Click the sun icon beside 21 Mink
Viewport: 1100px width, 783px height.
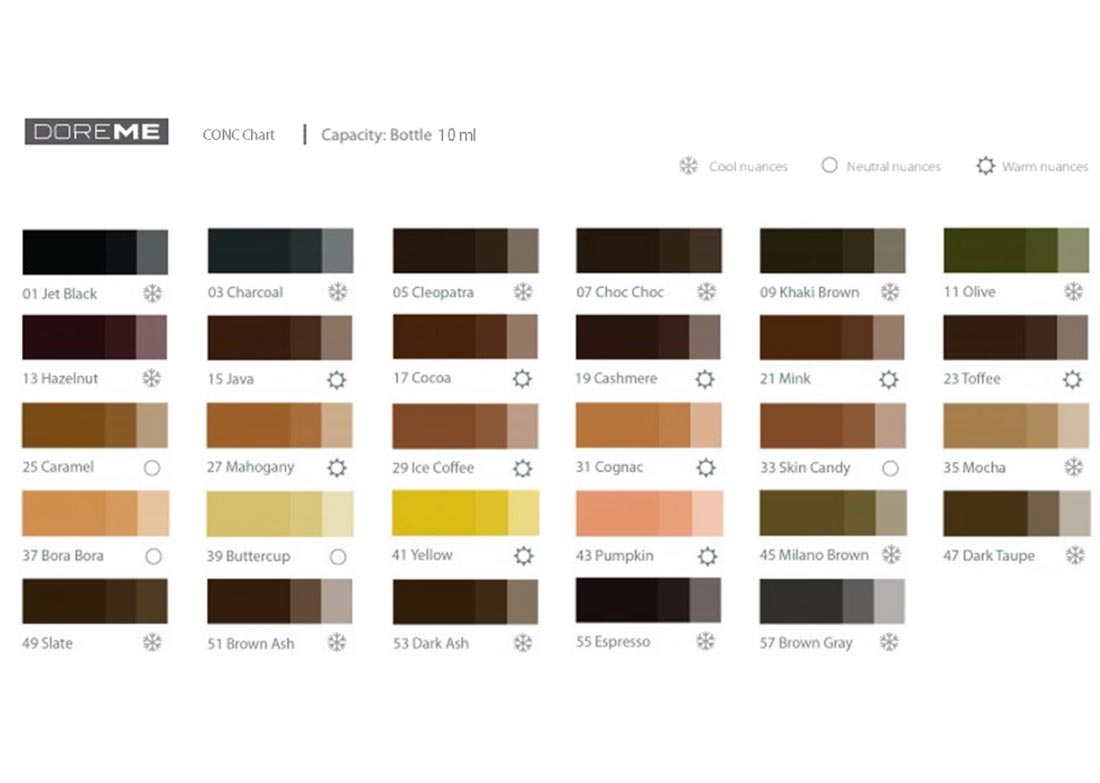click(889, 380)
